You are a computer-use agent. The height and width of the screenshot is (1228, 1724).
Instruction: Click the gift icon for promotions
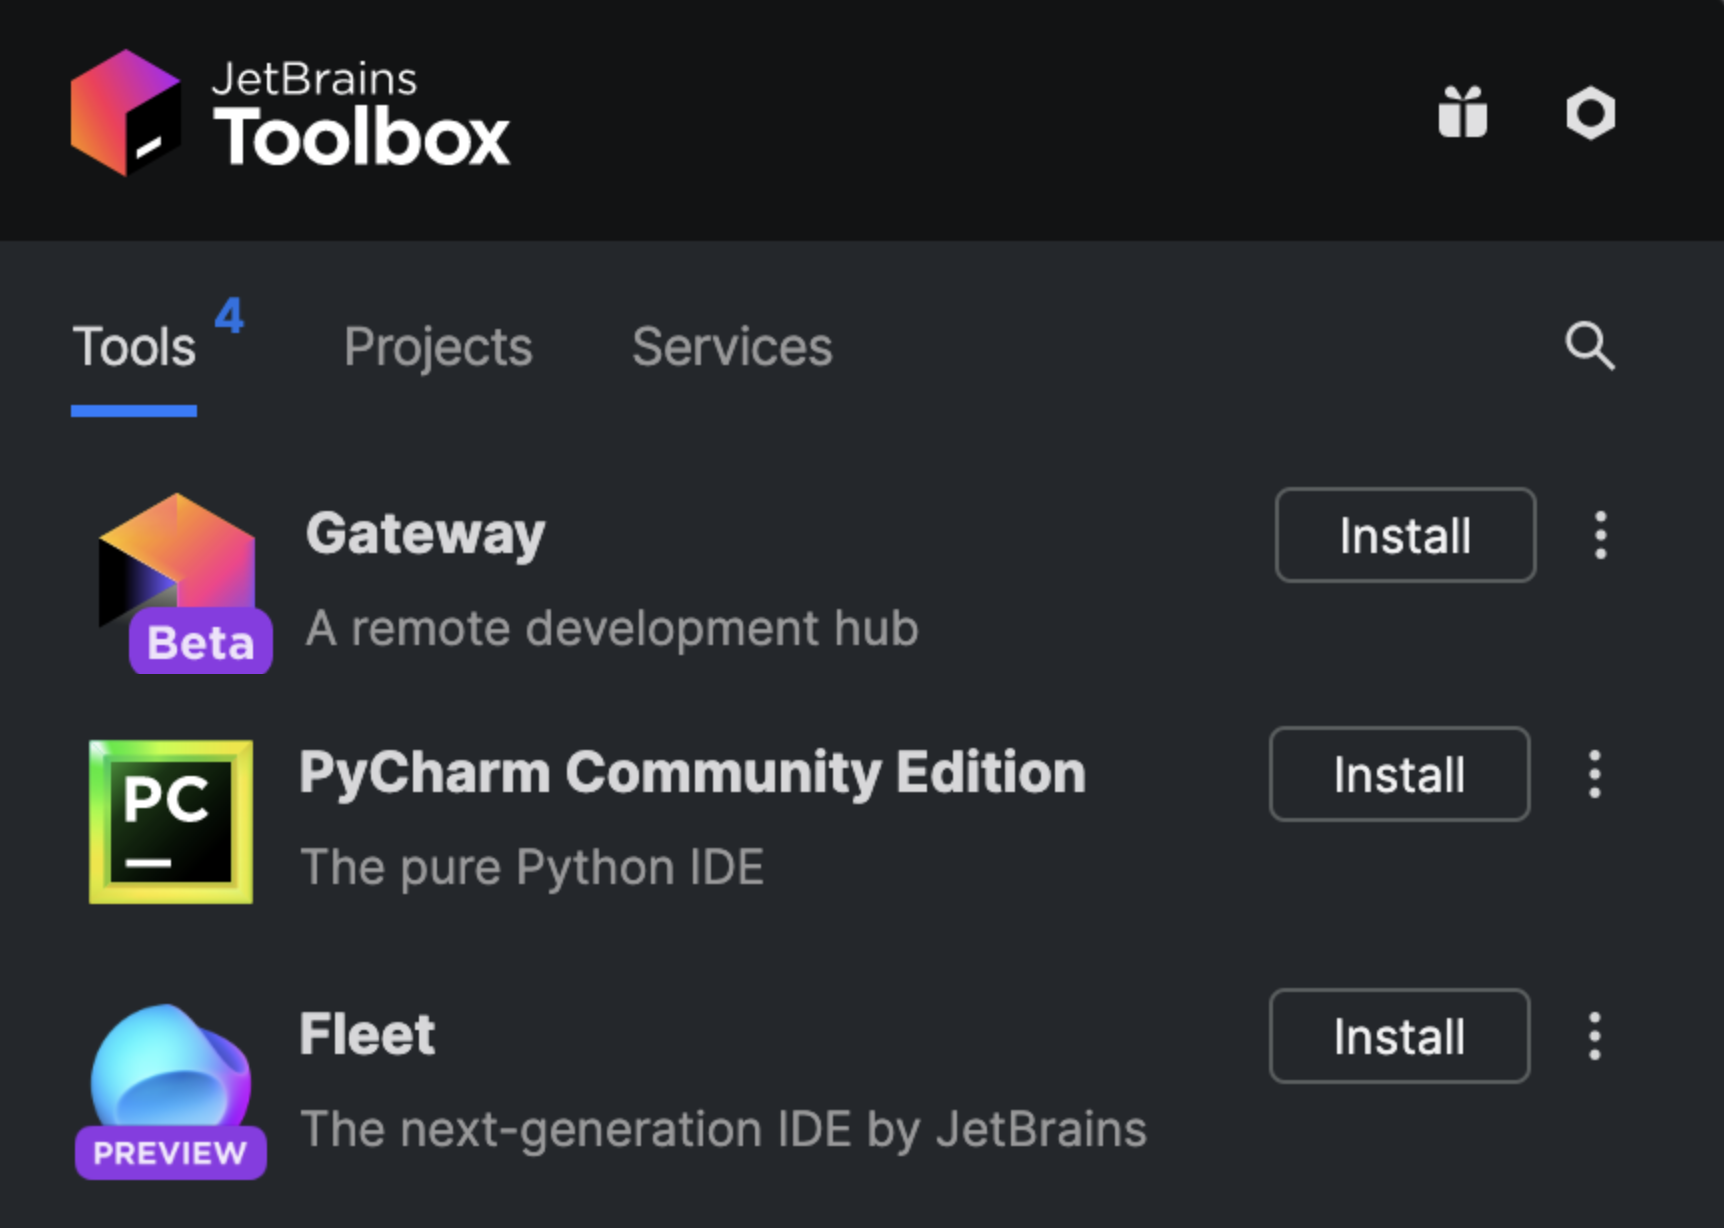[1464, 113]
